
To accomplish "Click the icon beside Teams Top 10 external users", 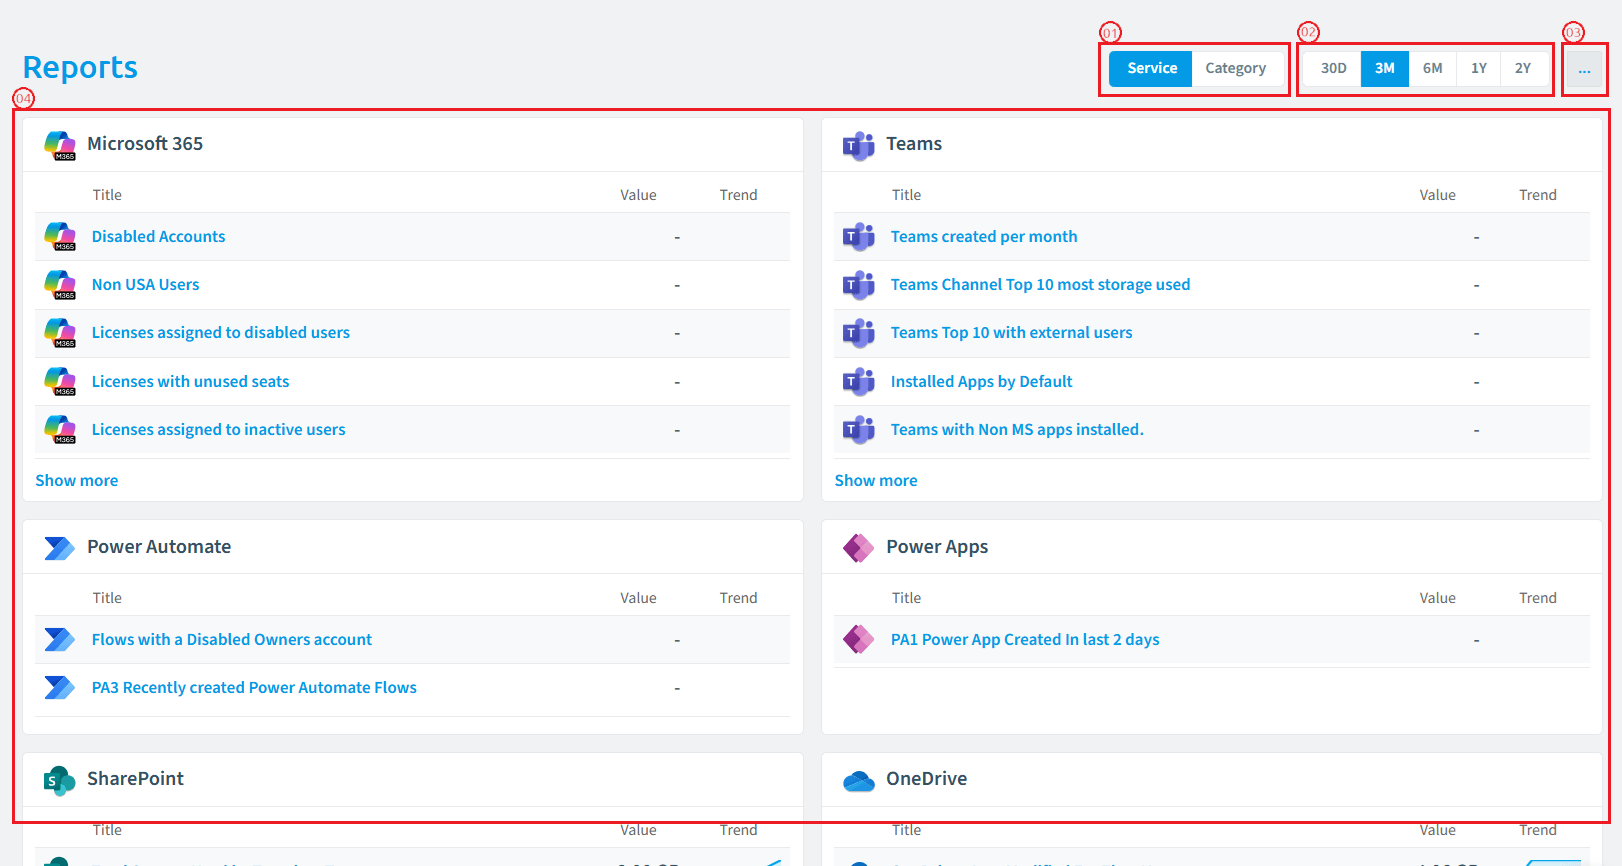I will coord(859,333).
